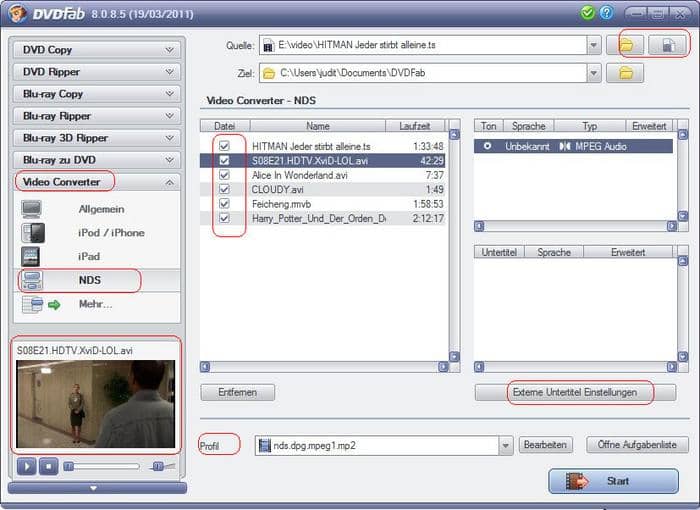Click the Untertitel column header
700x510 pixels.
click(499, 252)
